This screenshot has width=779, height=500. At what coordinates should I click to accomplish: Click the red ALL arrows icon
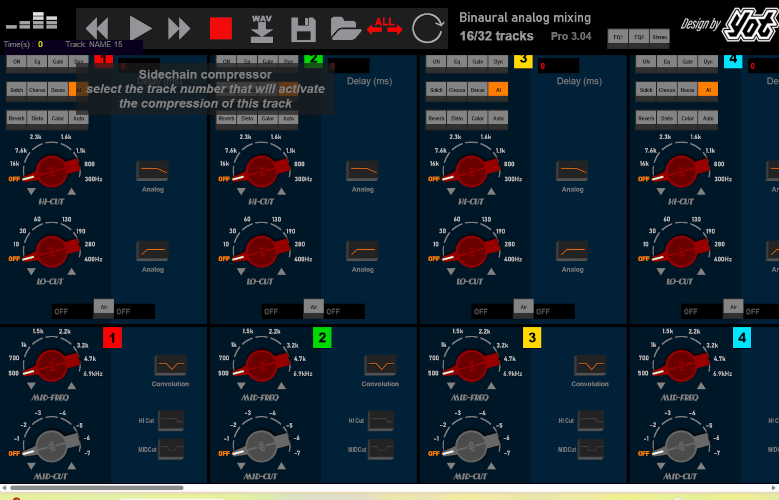(384, 27)
